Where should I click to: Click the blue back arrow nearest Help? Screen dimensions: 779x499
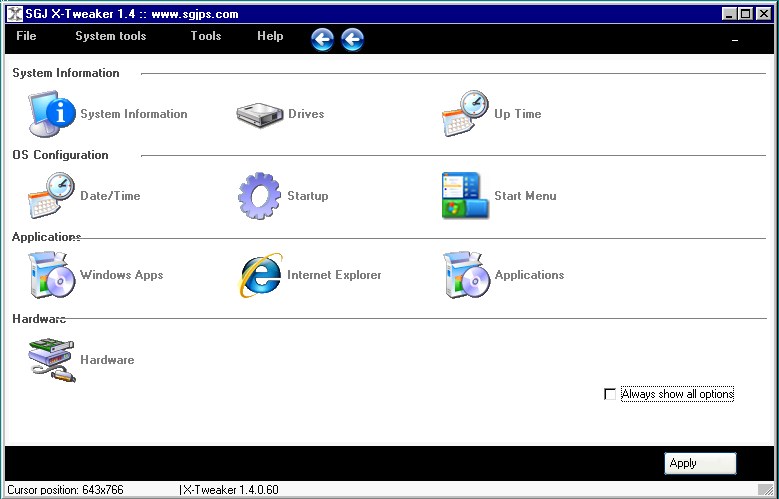(x=322, y=39)
